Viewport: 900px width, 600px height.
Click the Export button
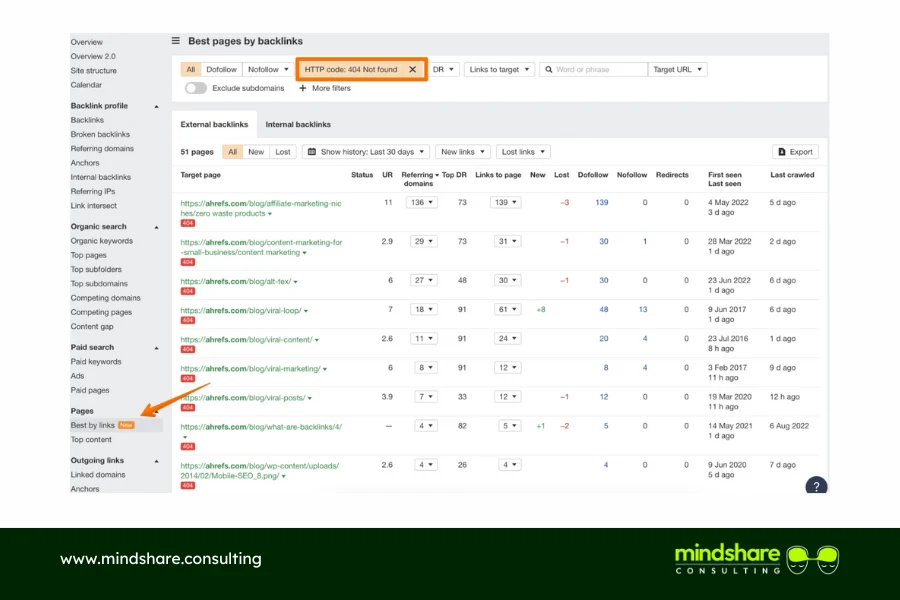pyautogui.click(x=795, y=152)
